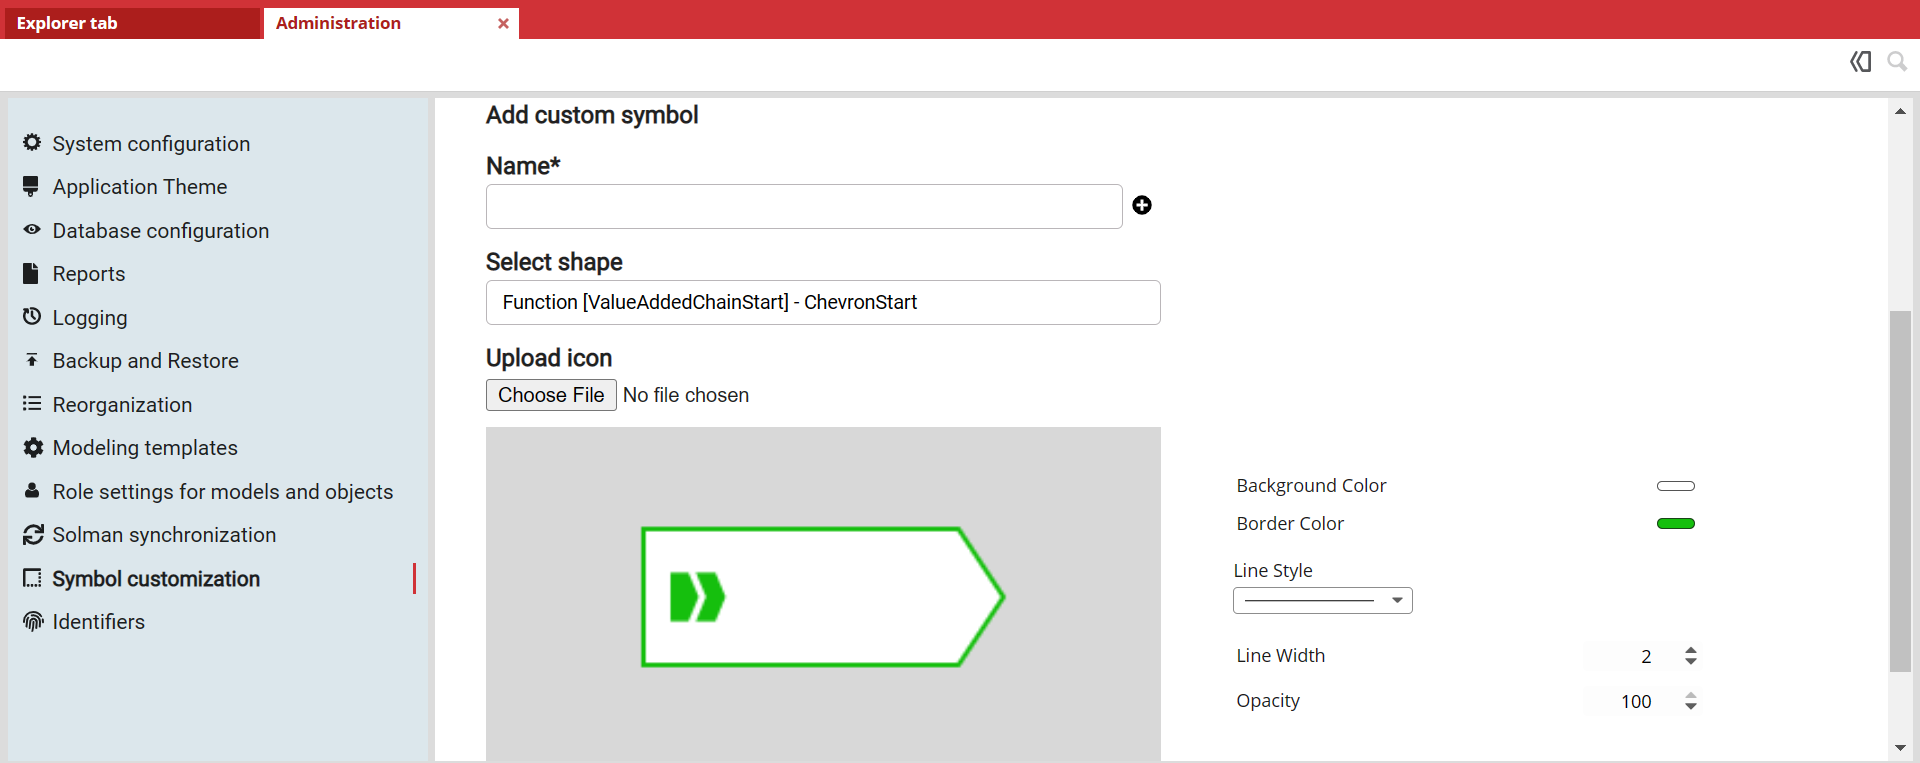Click the Choose File button
This screenshot has width=1920, height=763.
pos(551,395)
